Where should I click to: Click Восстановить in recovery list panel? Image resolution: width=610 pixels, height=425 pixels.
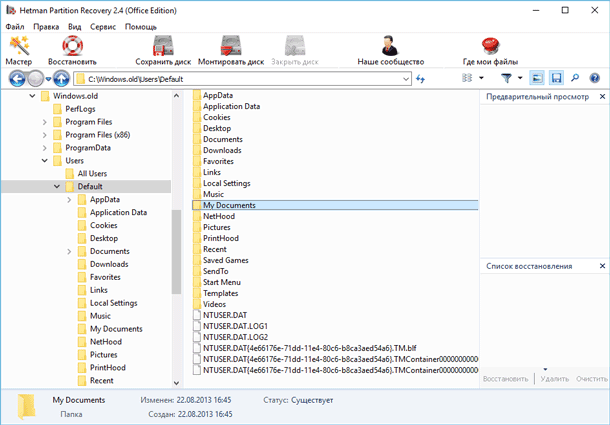click(x=505, y=379)
